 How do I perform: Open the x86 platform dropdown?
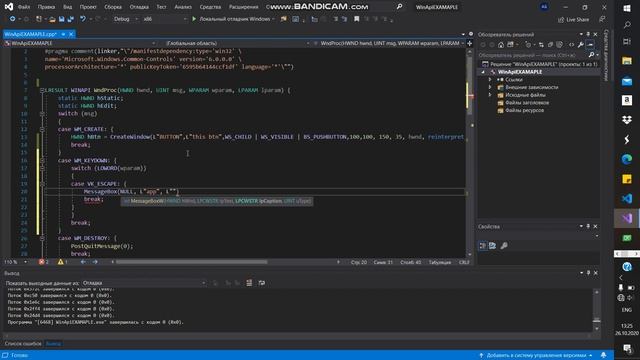tap(164, 19)
